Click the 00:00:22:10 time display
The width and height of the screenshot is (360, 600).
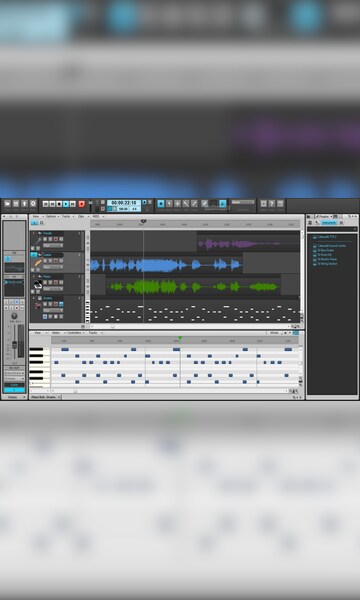[124, 203]
